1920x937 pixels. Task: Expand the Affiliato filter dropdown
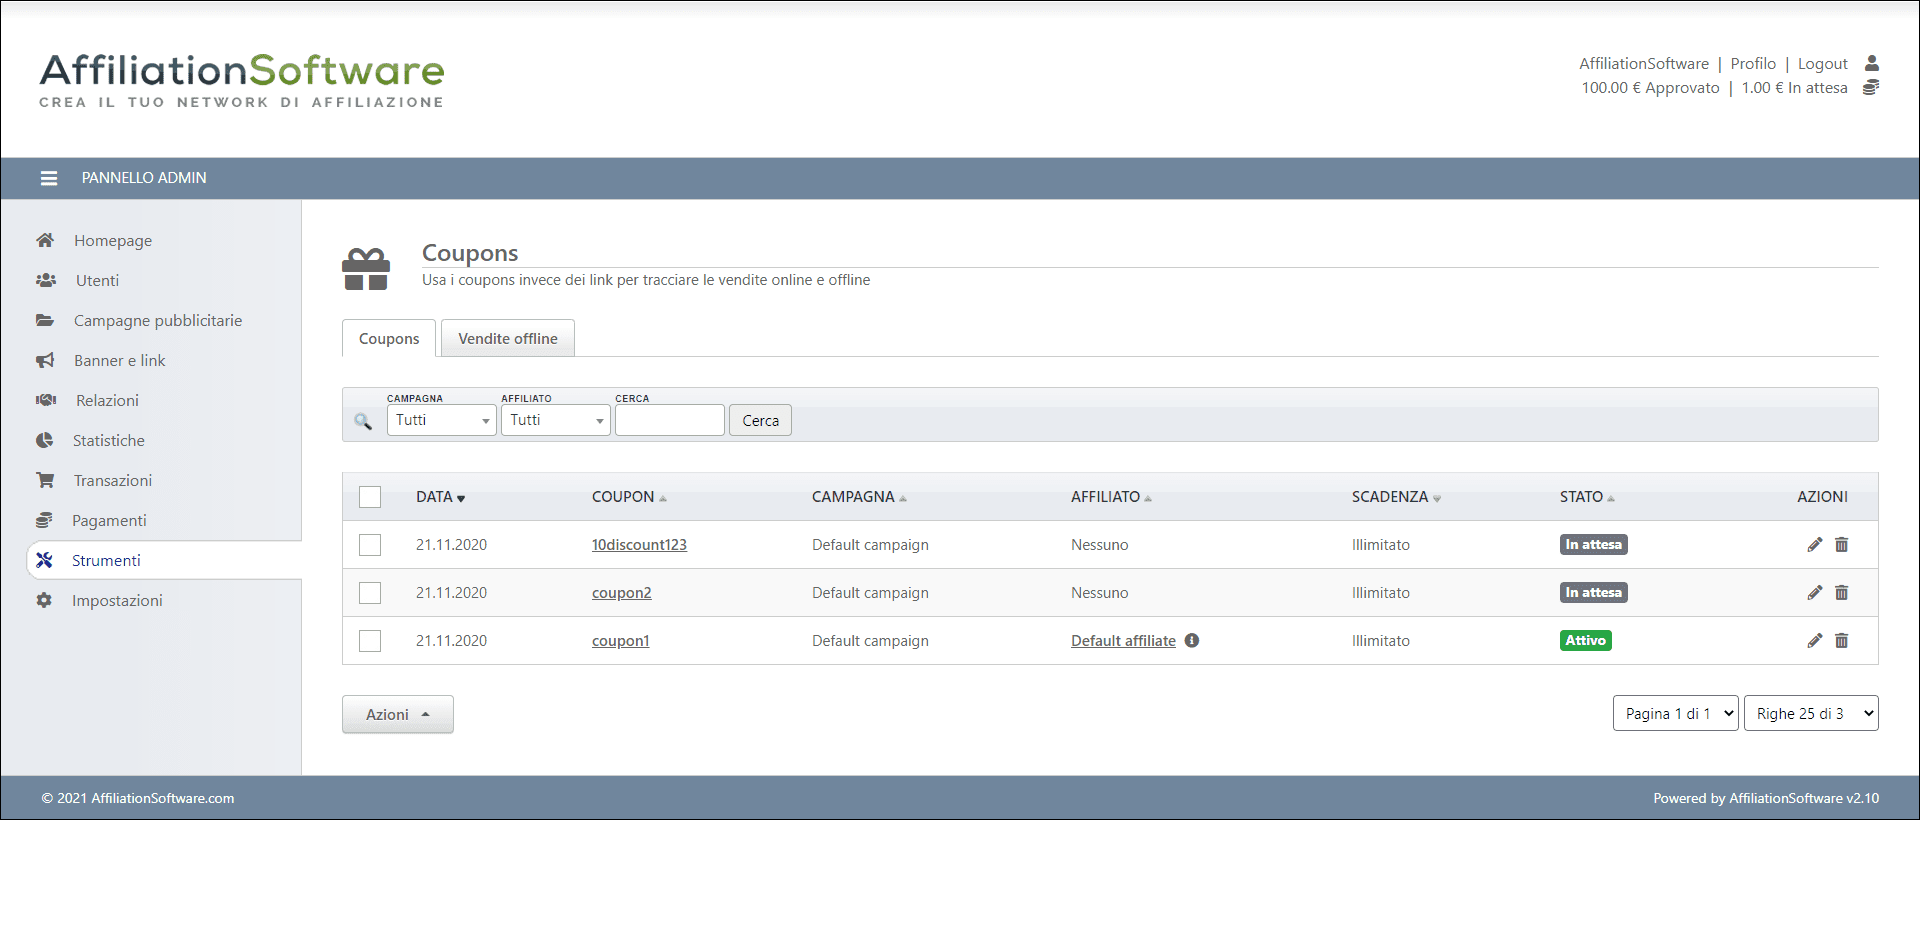[555, 420]
